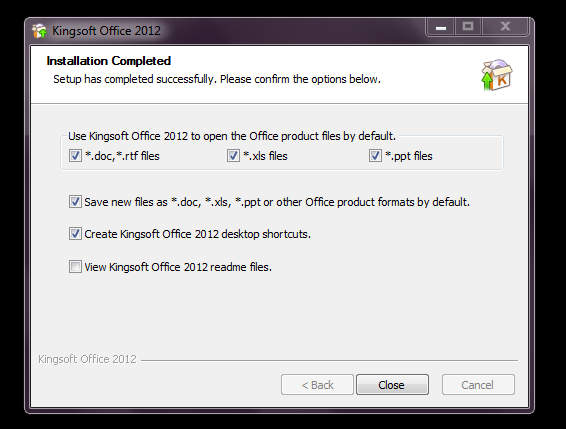Maximize the Kingsoft Office 2012 window

click(x=468, y=27)
